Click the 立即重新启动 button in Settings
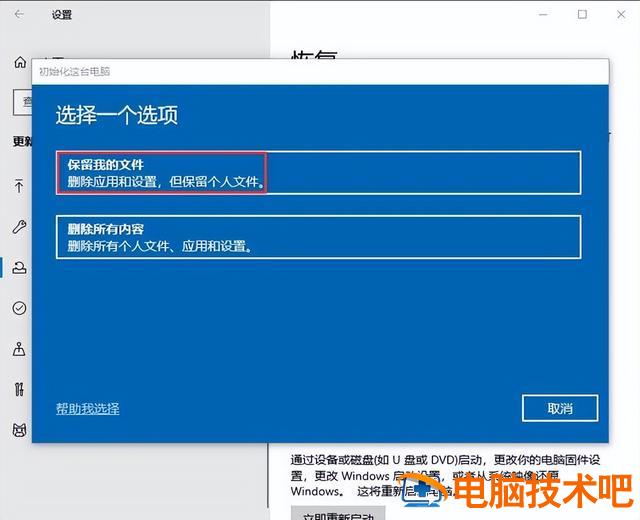The image size is (640, 520). pos(338,513)
